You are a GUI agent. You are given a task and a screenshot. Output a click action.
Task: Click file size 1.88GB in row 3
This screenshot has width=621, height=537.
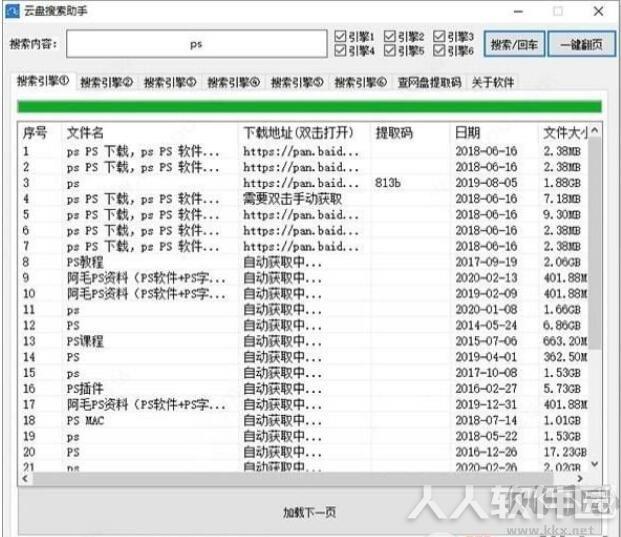click(x=562, y=183)
